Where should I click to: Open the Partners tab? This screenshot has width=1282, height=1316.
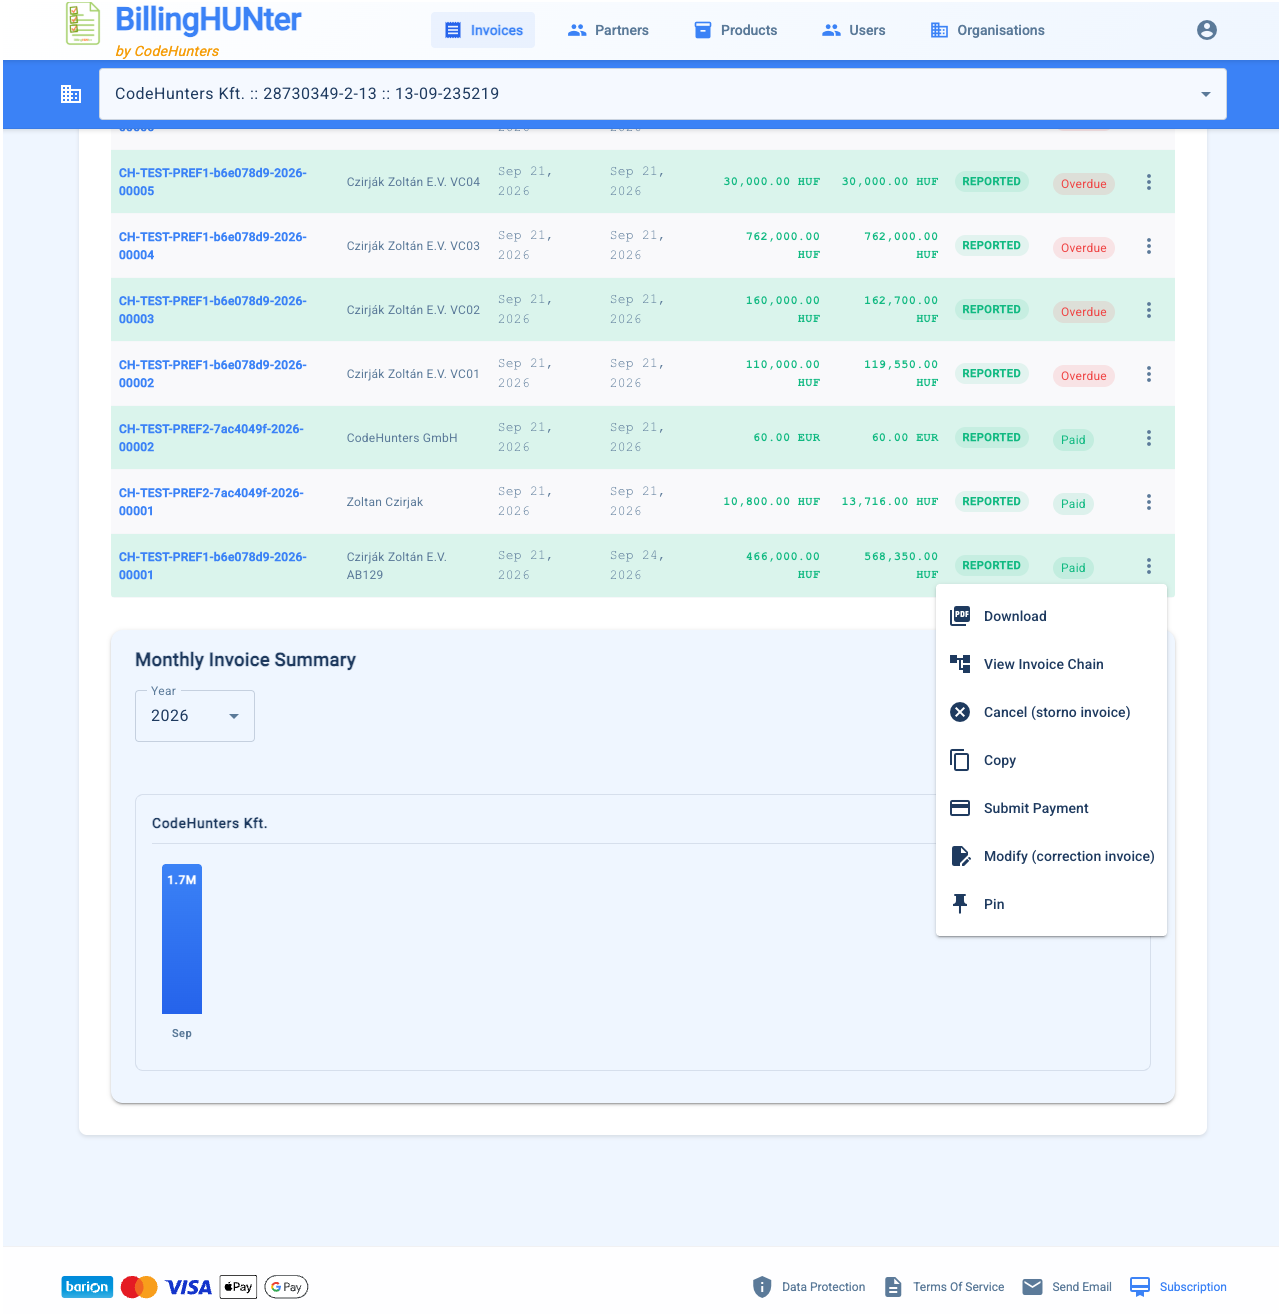tap(608, 30)
